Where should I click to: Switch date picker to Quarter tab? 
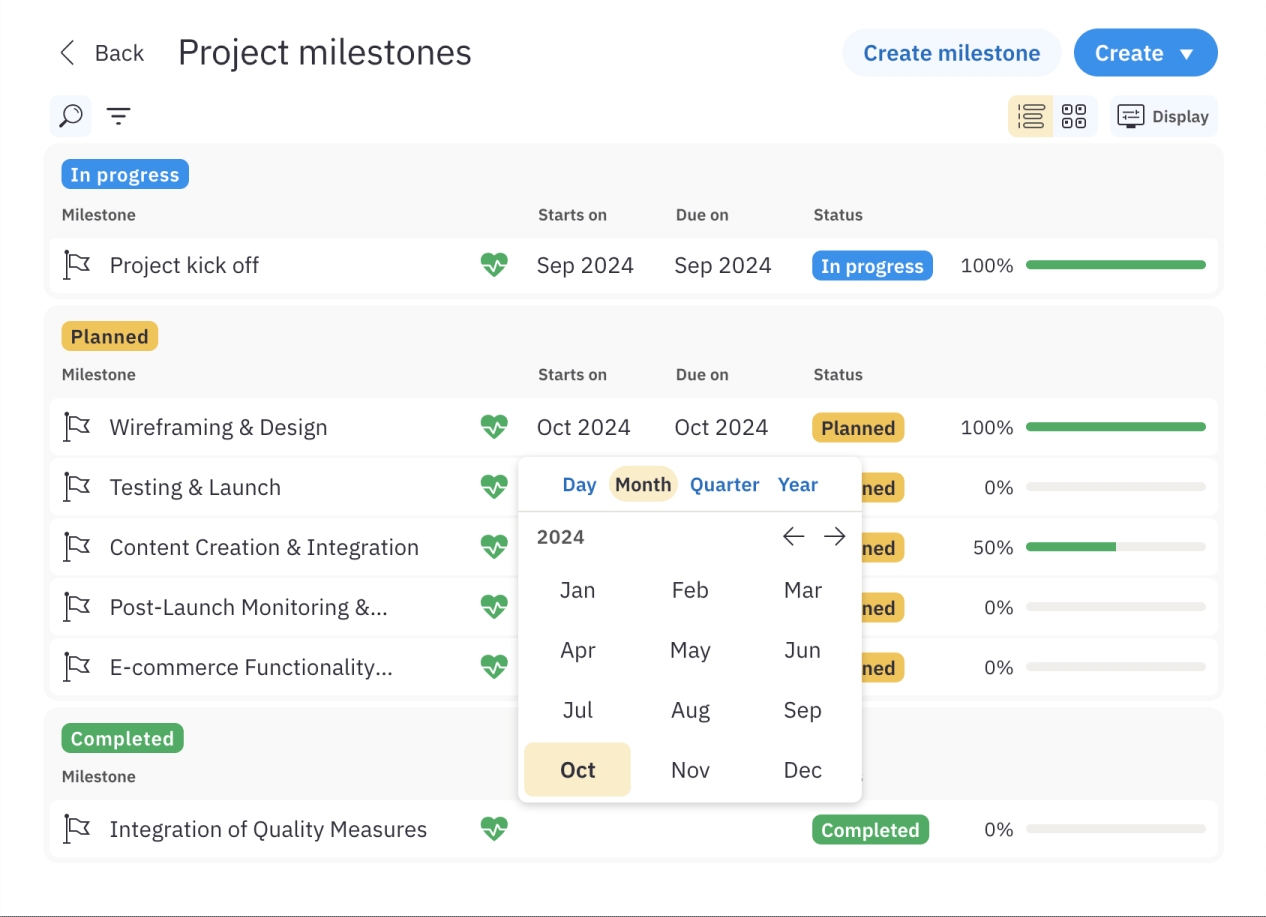click(724, 485)
